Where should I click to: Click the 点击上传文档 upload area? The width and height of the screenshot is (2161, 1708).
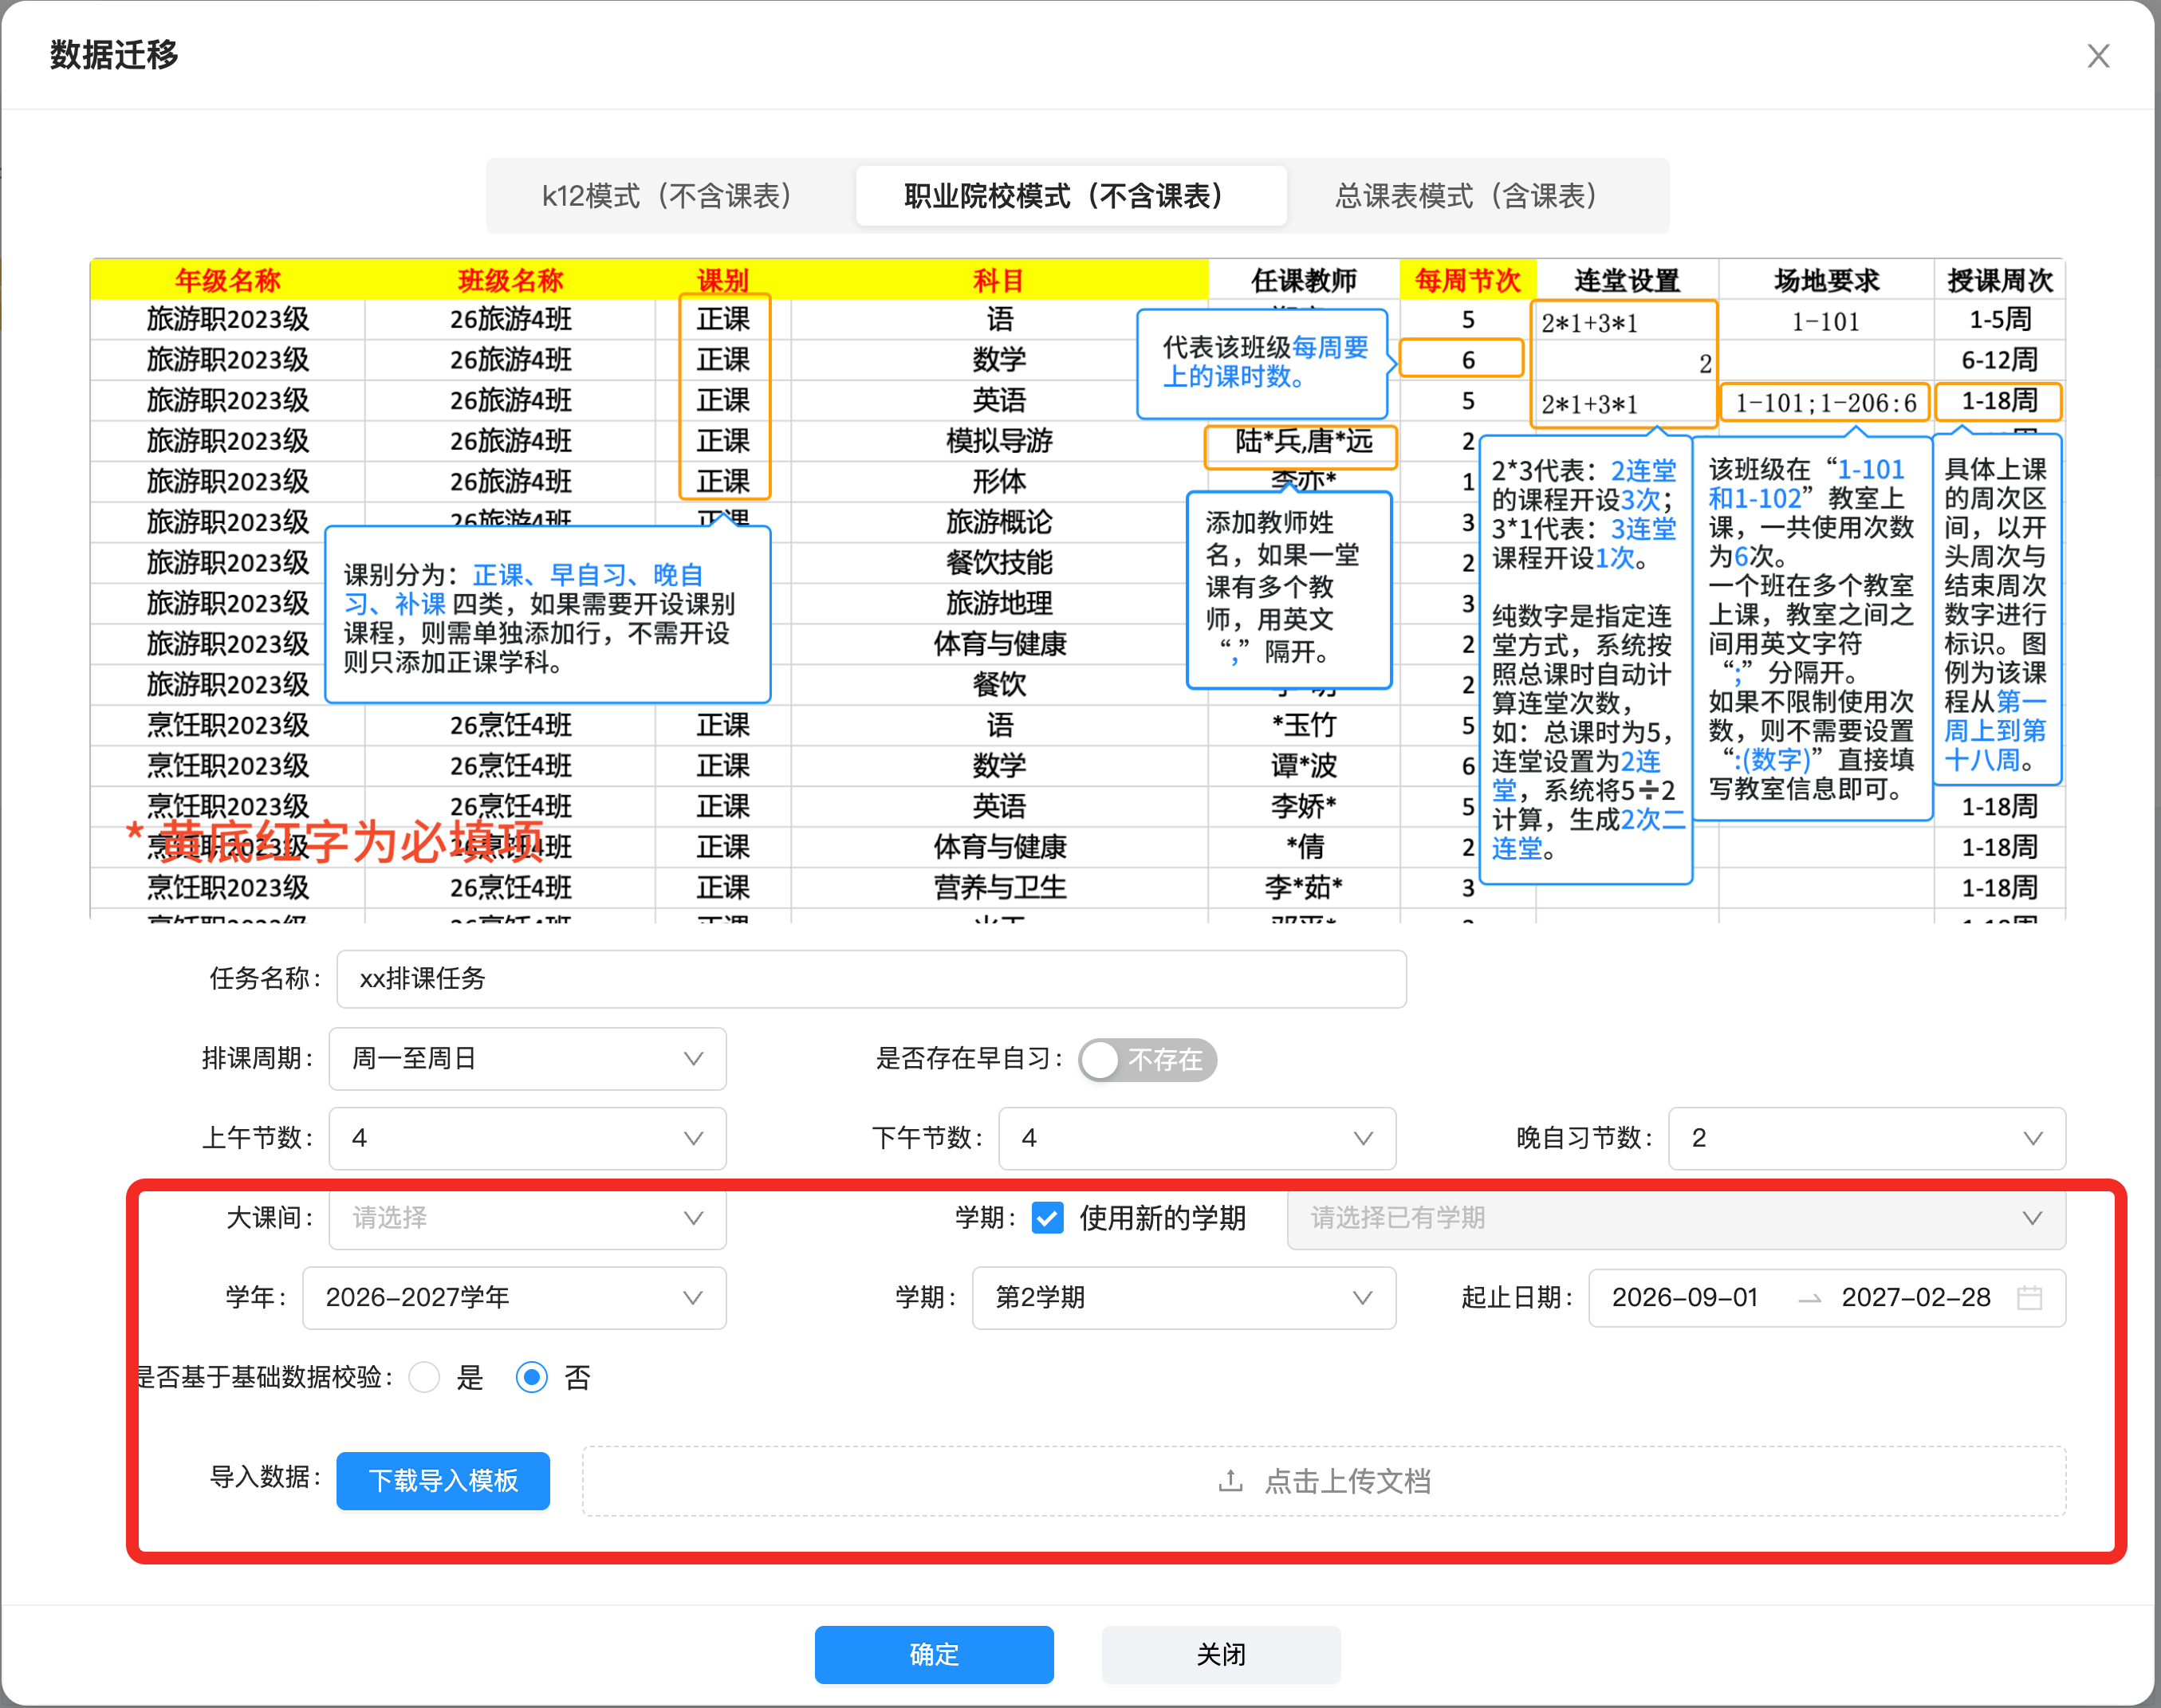[x=1324, y=1480]
